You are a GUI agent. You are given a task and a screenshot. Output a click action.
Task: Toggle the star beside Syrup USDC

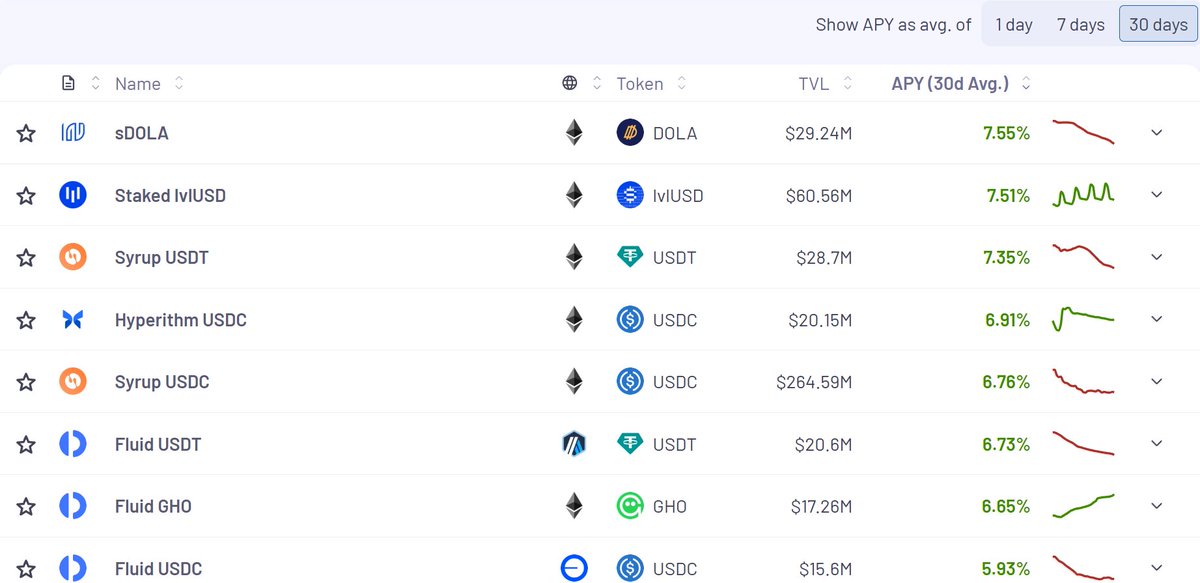click(26, 382)
